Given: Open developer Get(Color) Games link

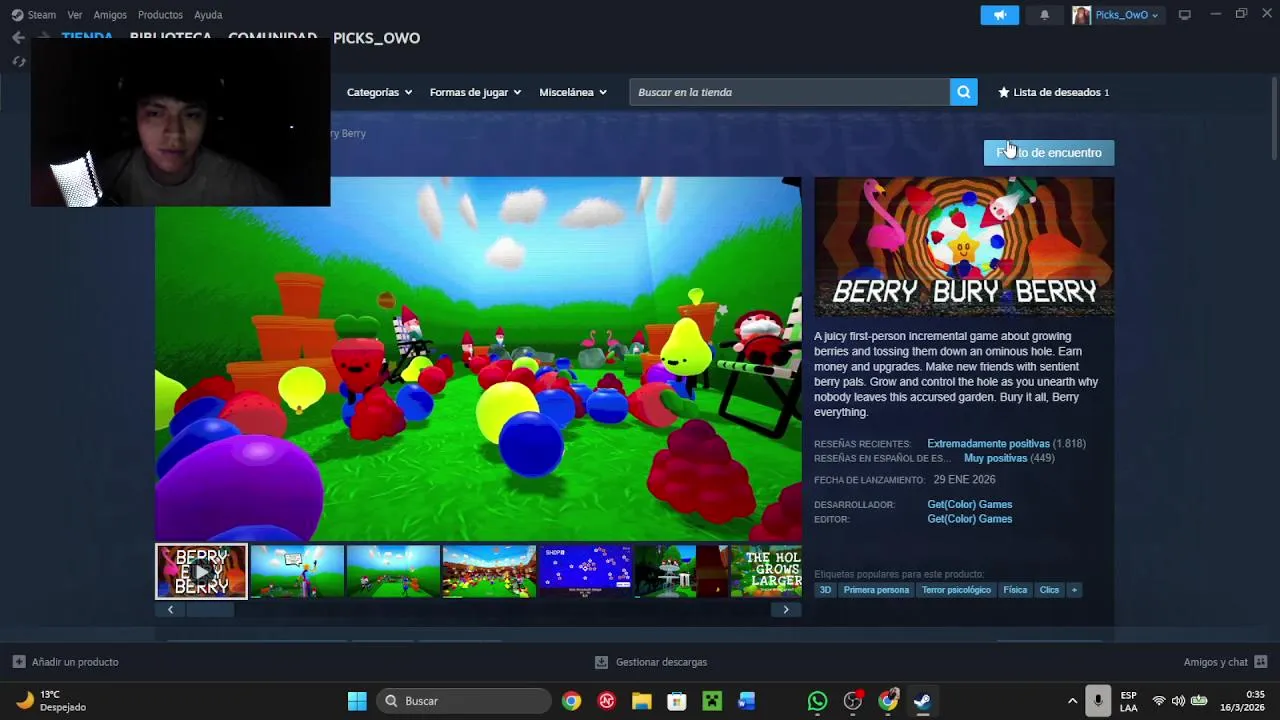Looking at the screenshot, I should (x=969, y=505).
